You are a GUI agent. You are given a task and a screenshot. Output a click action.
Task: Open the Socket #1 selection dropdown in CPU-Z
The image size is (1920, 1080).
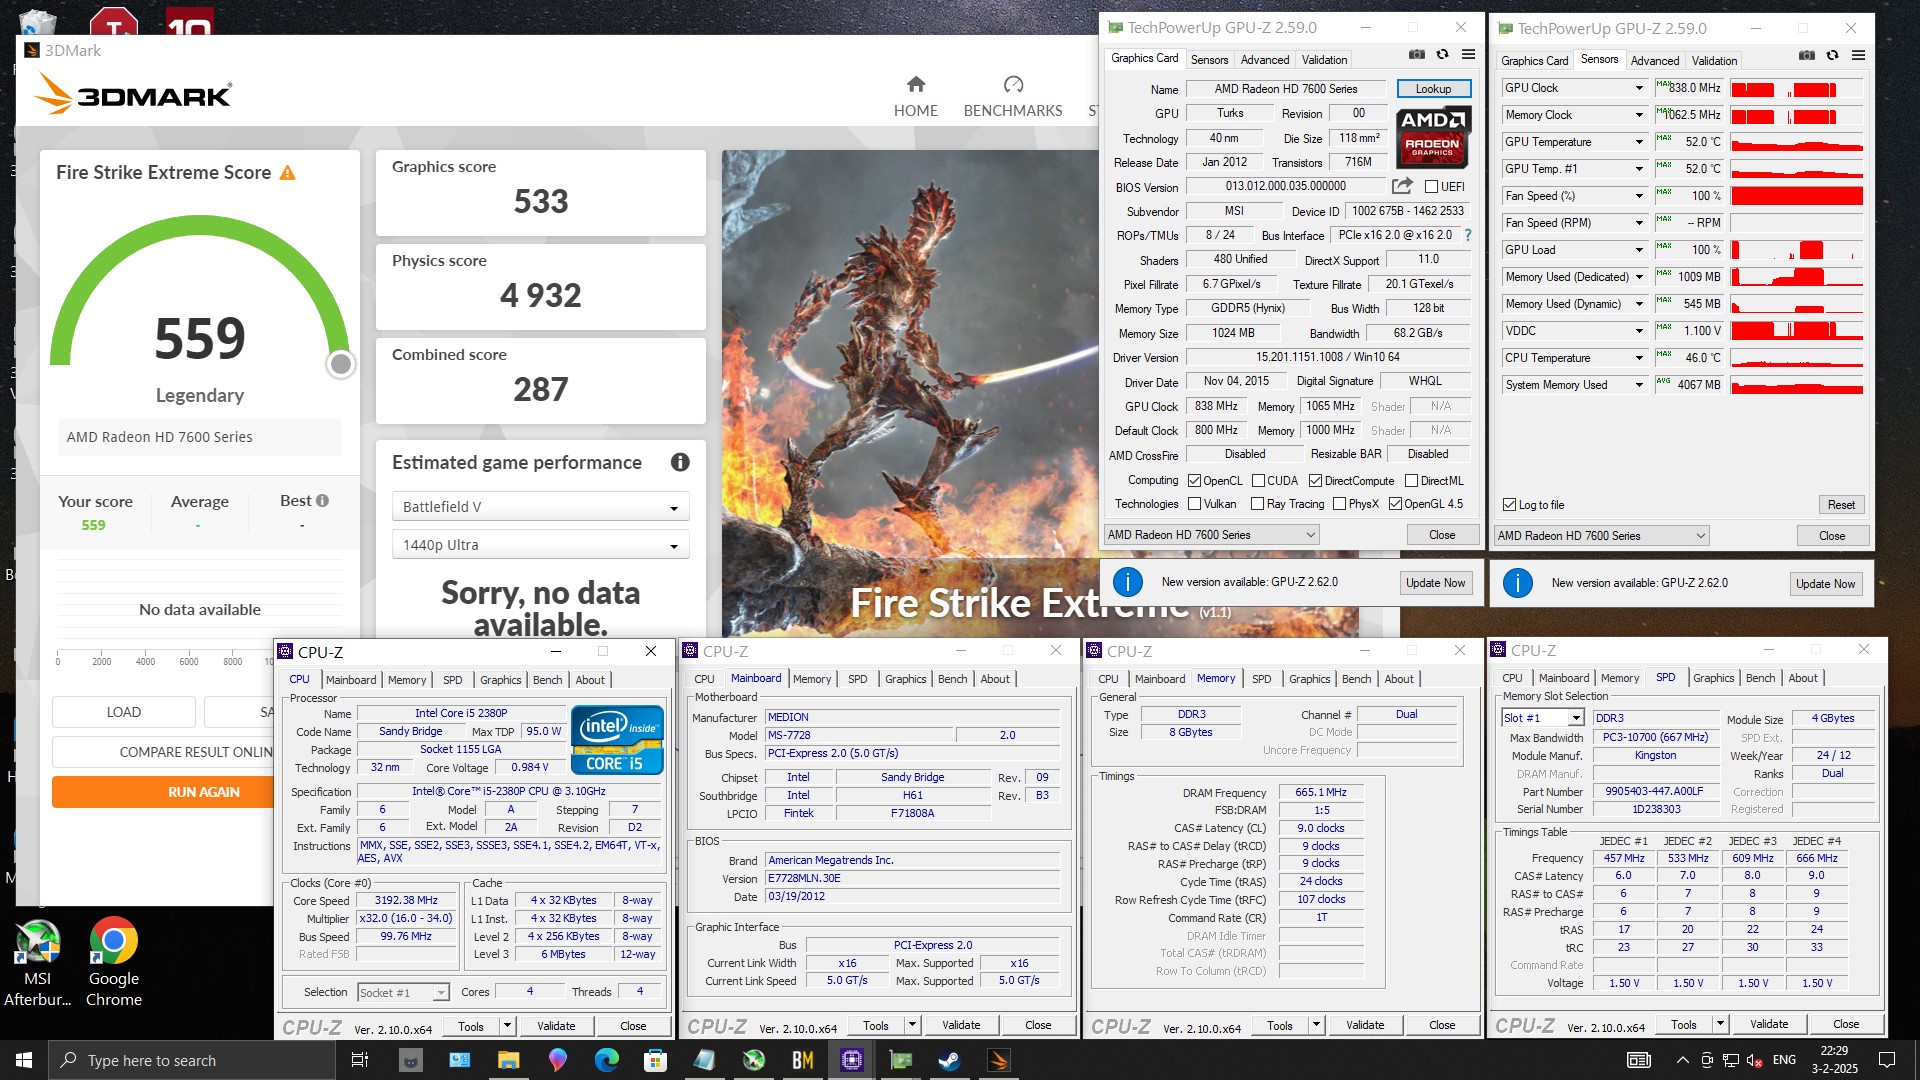pos(403,993)
